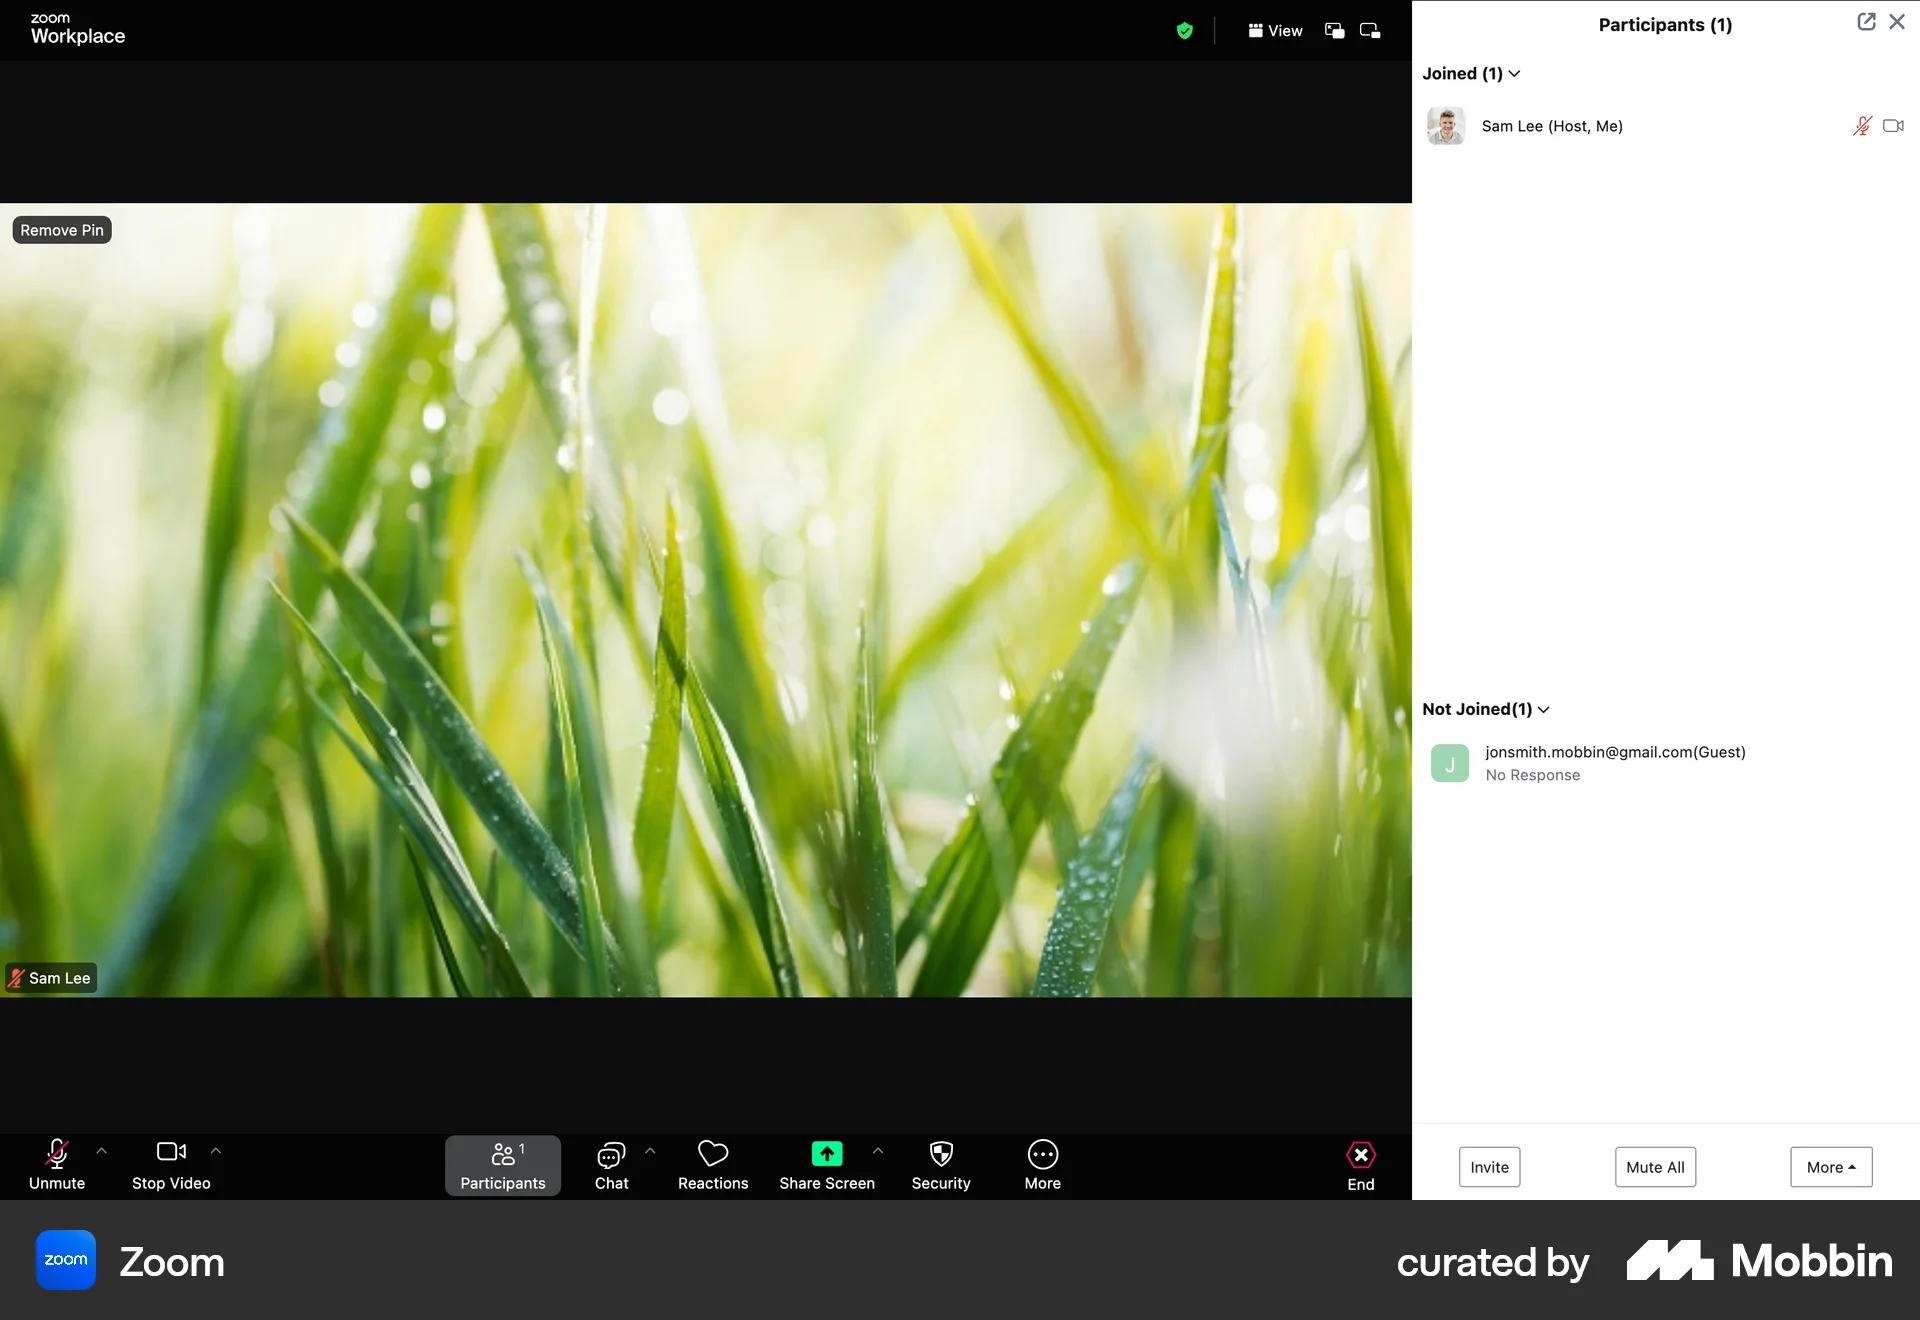The image size is (1920, 1320).
Task: Open the Participants panel icon in toolbar
Action: click(x=502, y=1165)
